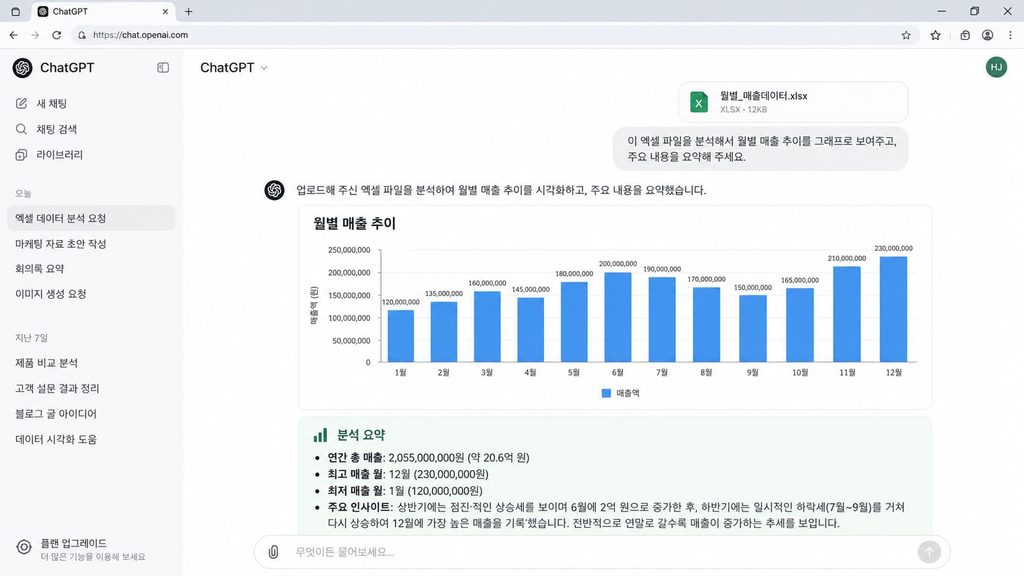Click the new chat pencil icon
The height and width of the screenshot is (576, 1024).
[22, 103]
